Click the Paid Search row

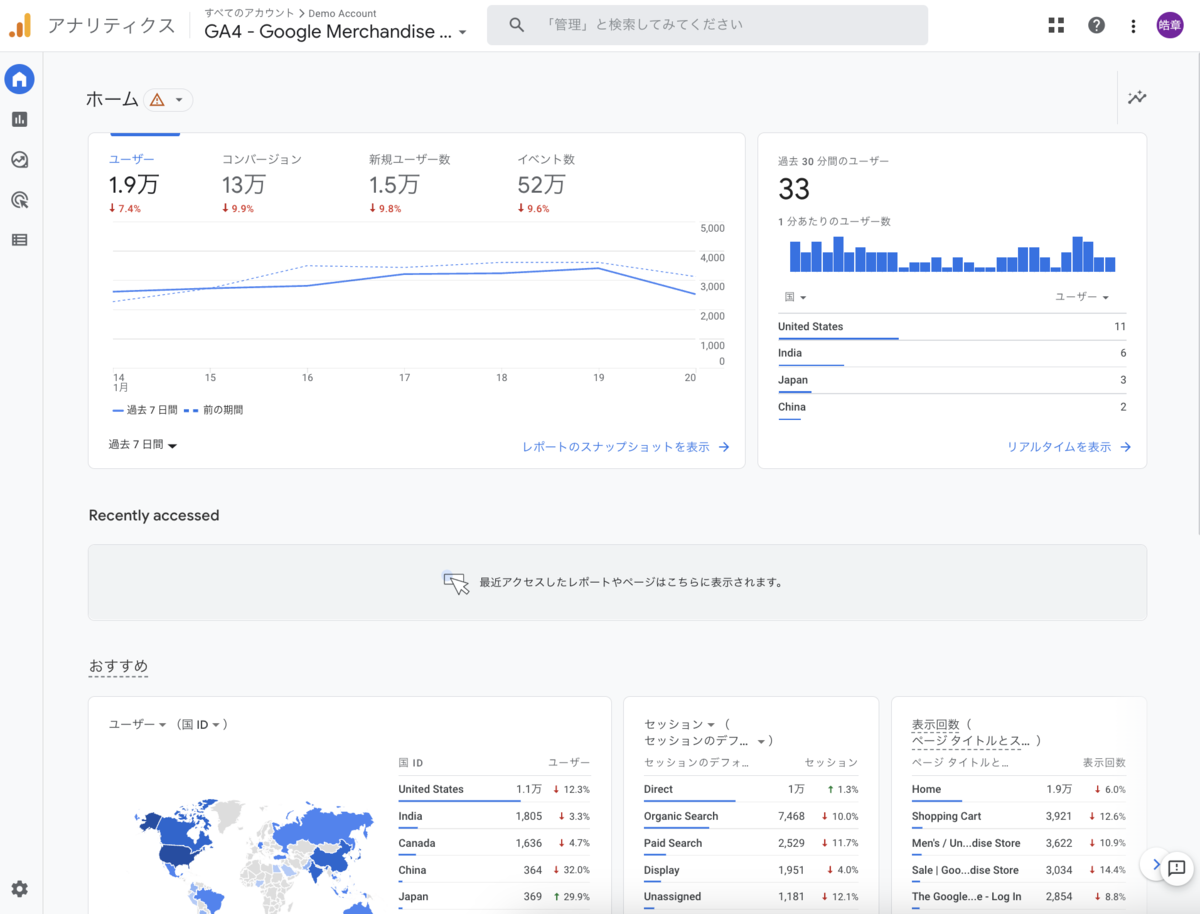pos(751,843)
